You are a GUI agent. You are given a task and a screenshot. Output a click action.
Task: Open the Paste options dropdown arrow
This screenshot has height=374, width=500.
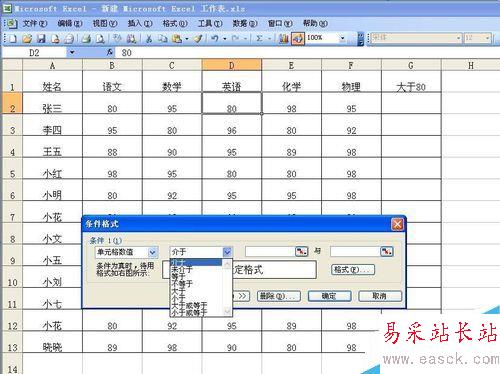click(x=187, y=39)
